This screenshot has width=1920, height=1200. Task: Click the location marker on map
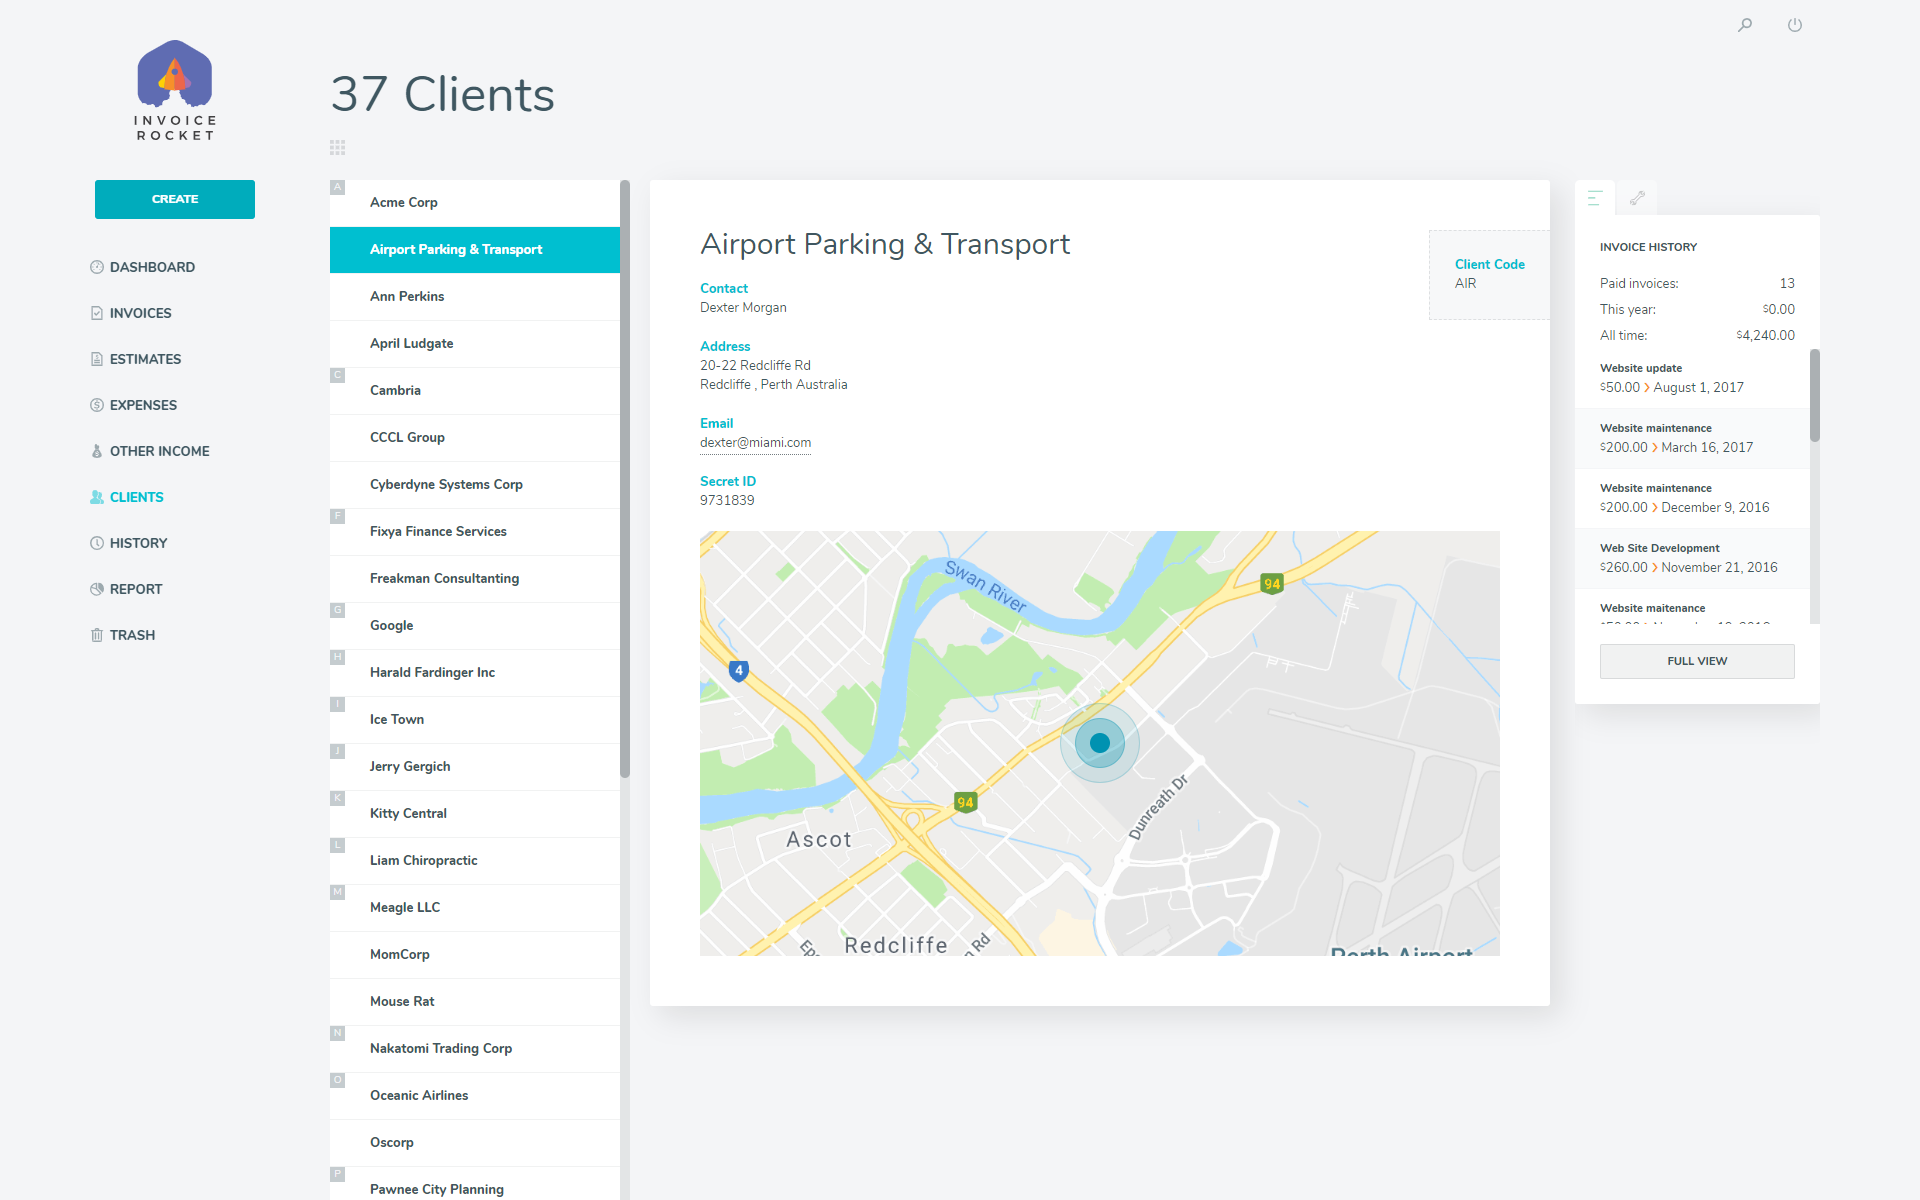tap(1100, 743)
